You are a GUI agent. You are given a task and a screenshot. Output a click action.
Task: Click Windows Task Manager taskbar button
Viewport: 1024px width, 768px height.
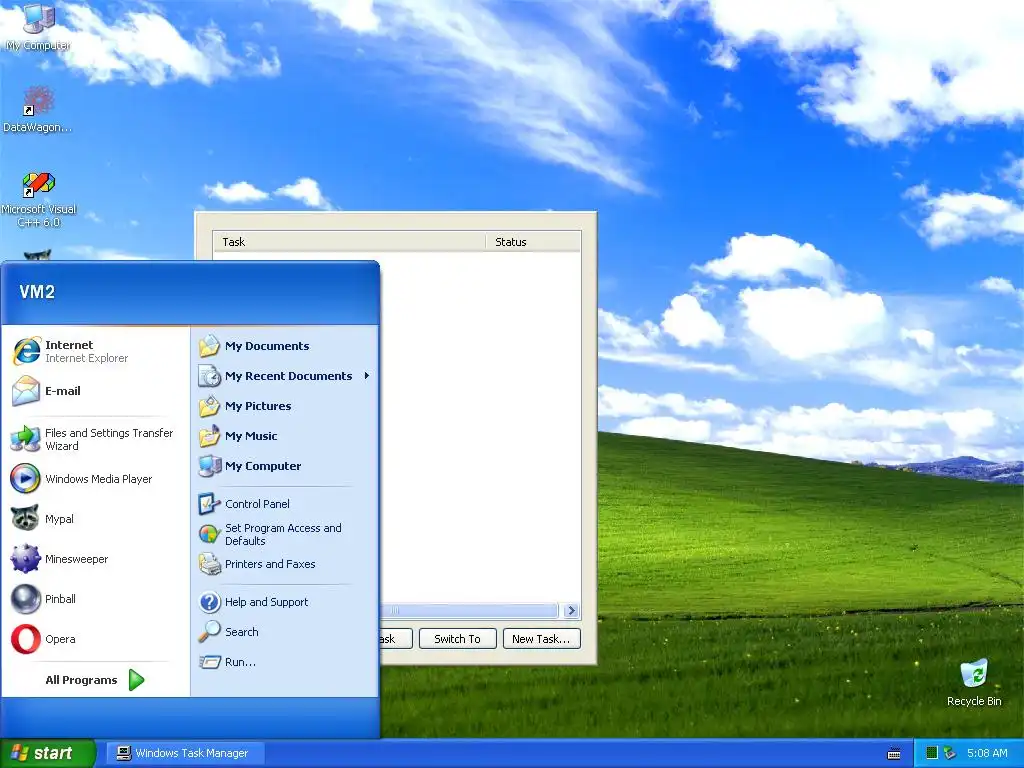(x=185, y=753)
